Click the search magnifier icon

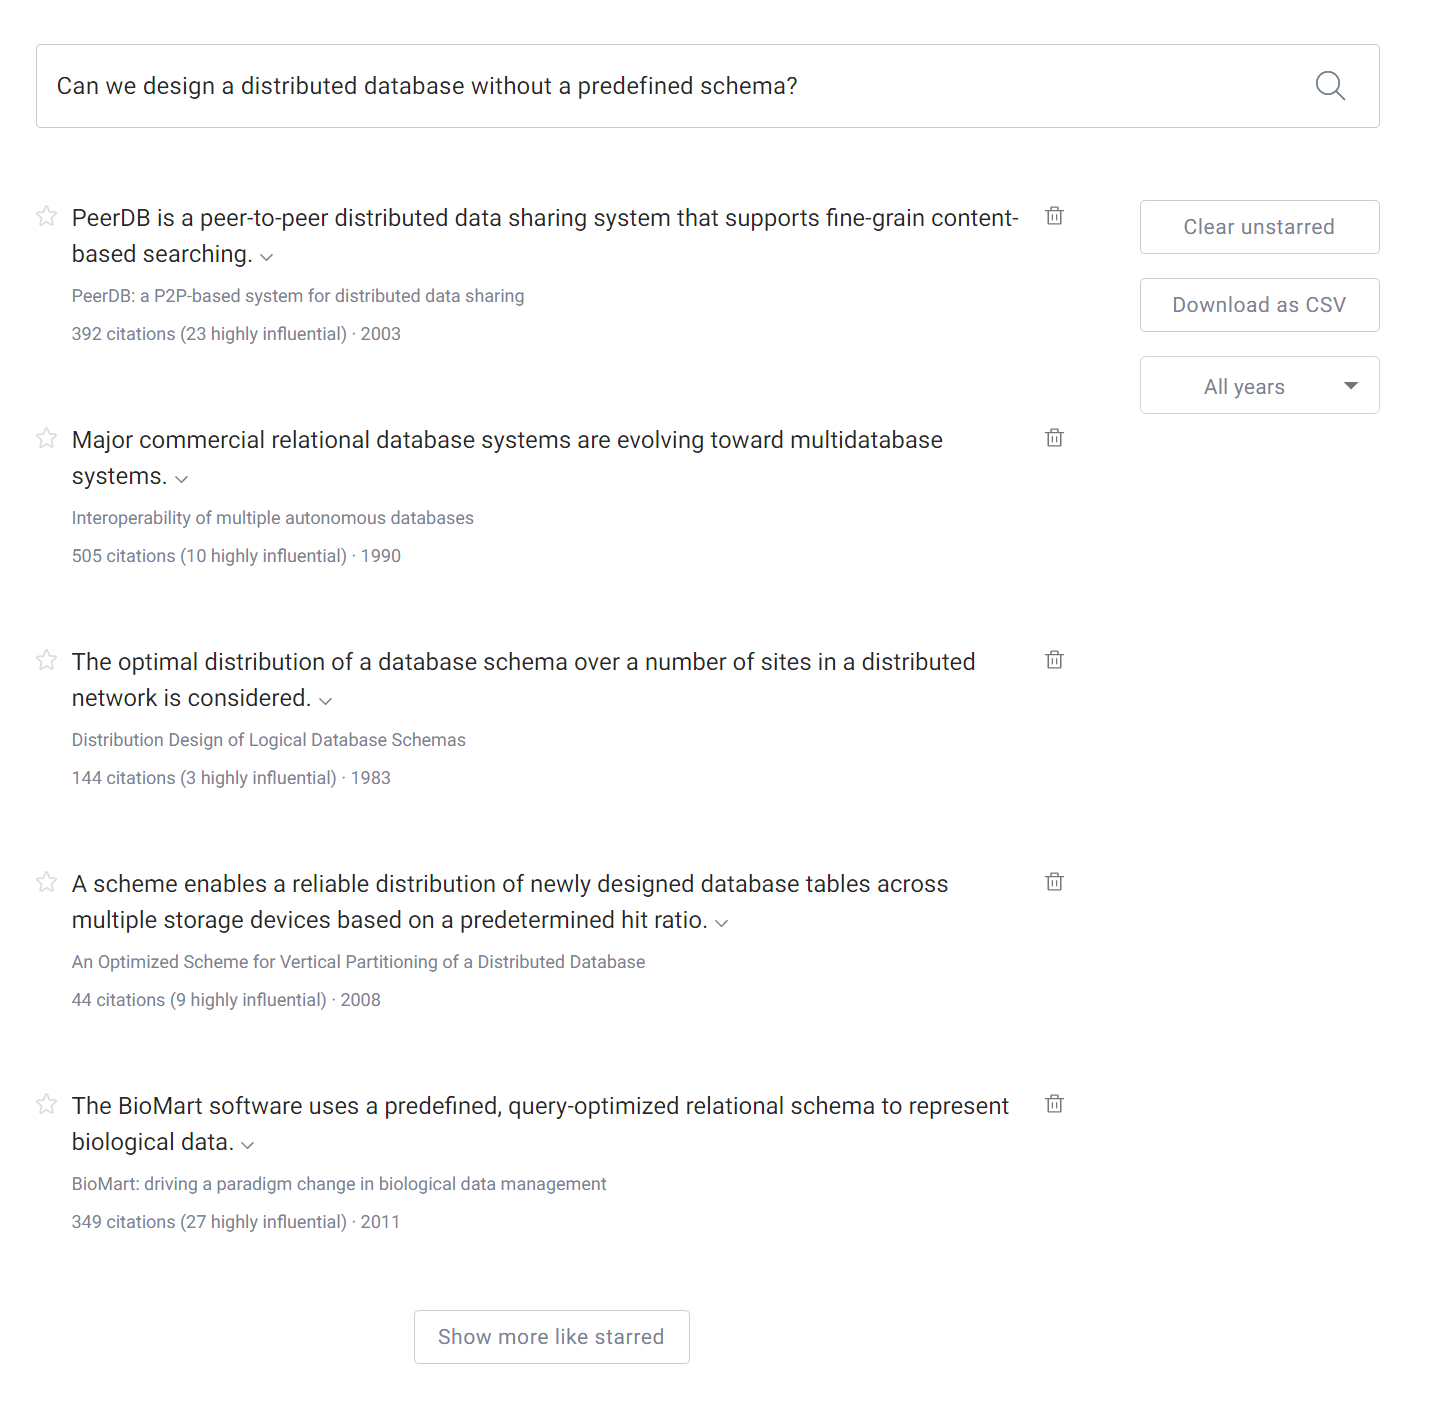click(x=1329, y=86)
